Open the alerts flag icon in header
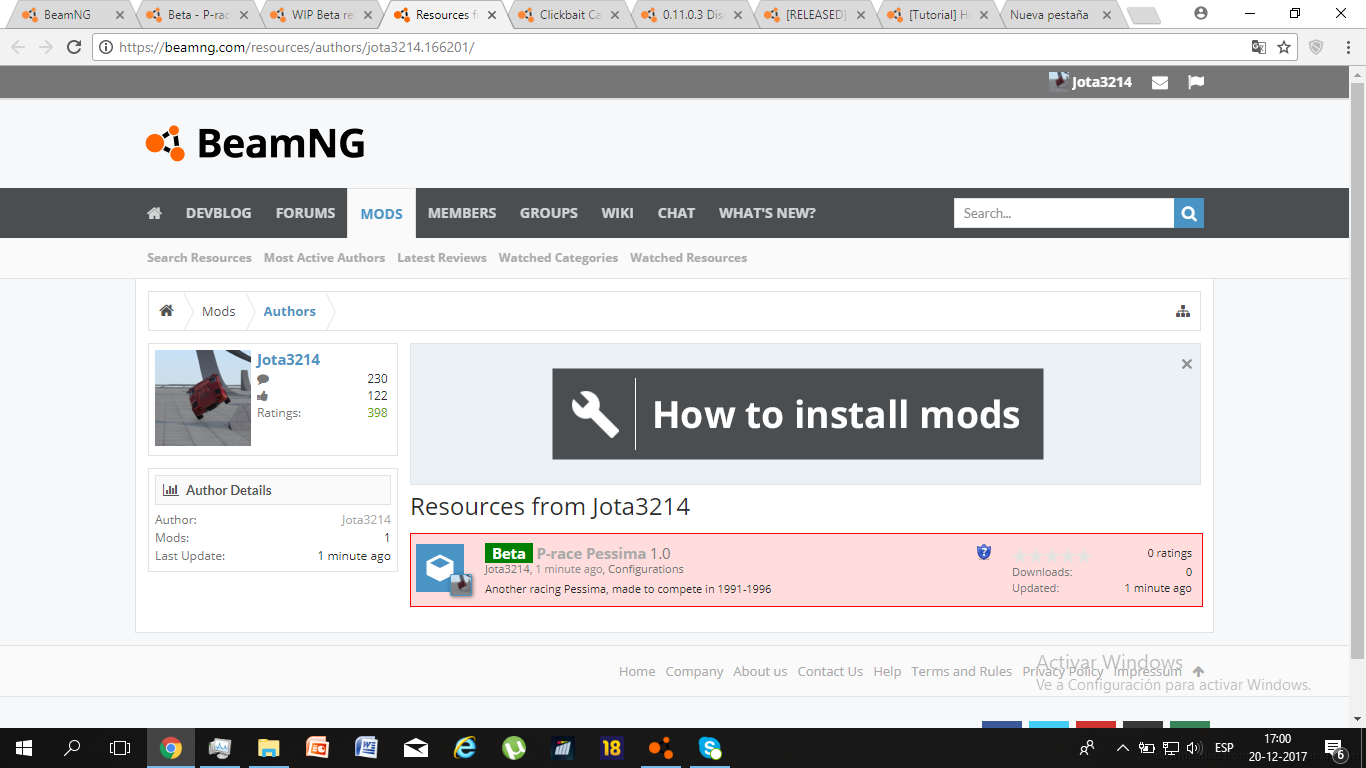This screenshot has width=1366, height=768. (x=1196, y=82)
